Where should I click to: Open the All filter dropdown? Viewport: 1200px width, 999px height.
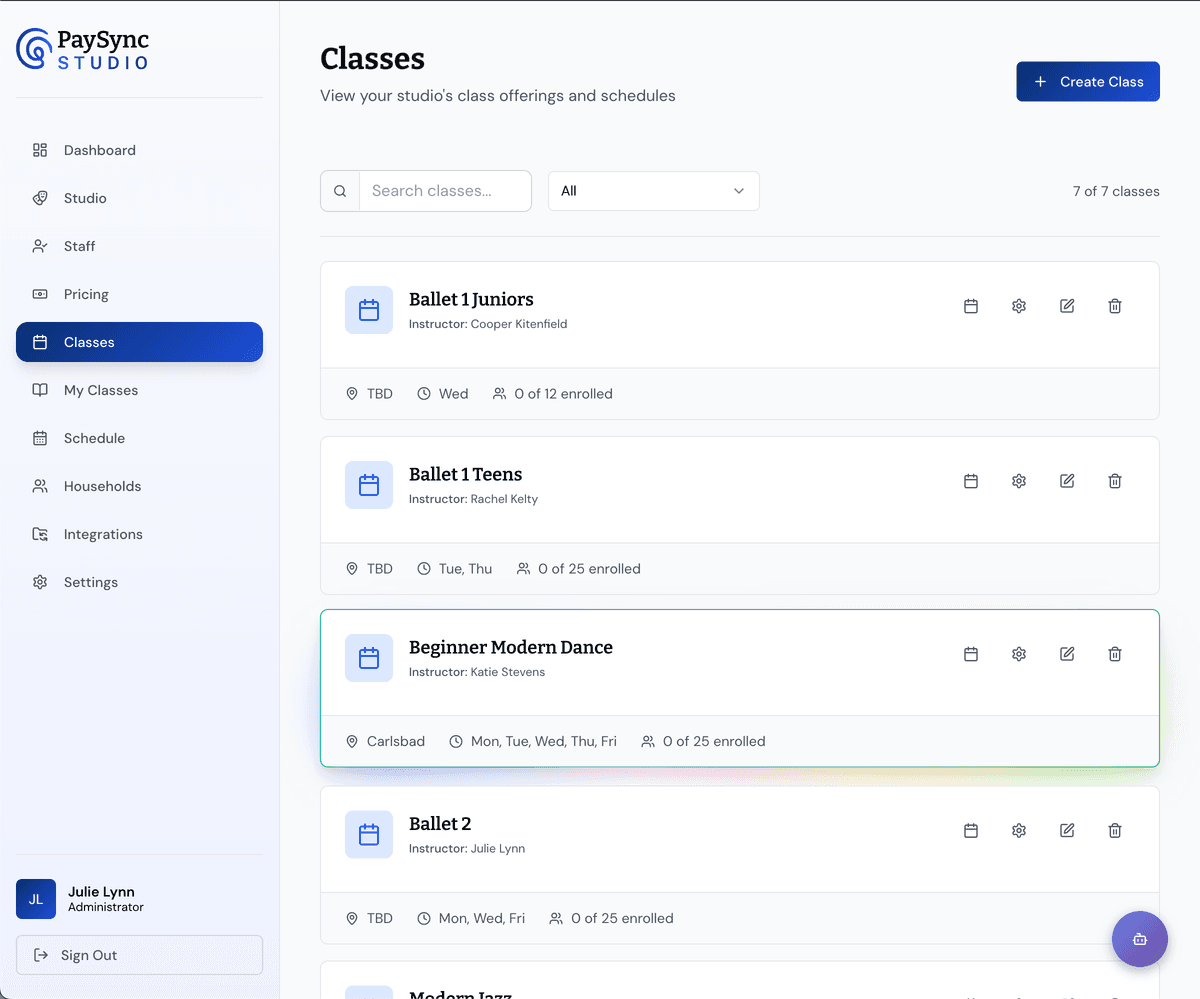[x=653, y=190]
